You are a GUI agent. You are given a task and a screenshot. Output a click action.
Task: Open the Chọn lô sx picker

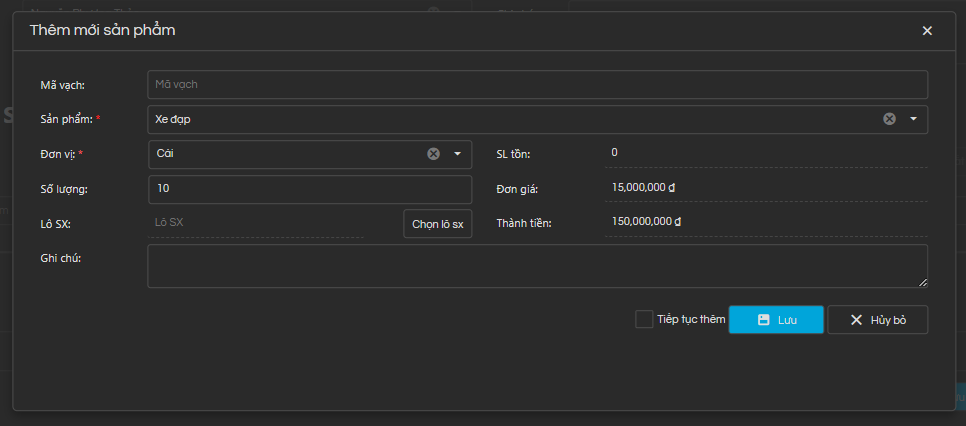pos(437,224)
